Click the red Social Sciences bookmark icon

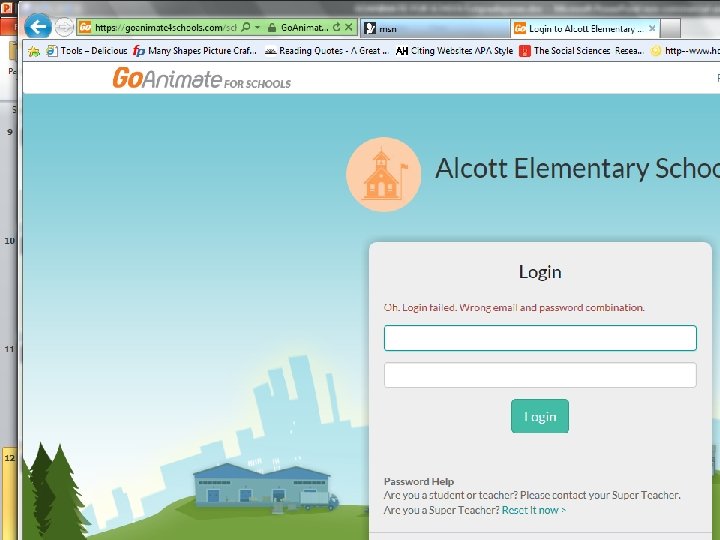[524, 51]
